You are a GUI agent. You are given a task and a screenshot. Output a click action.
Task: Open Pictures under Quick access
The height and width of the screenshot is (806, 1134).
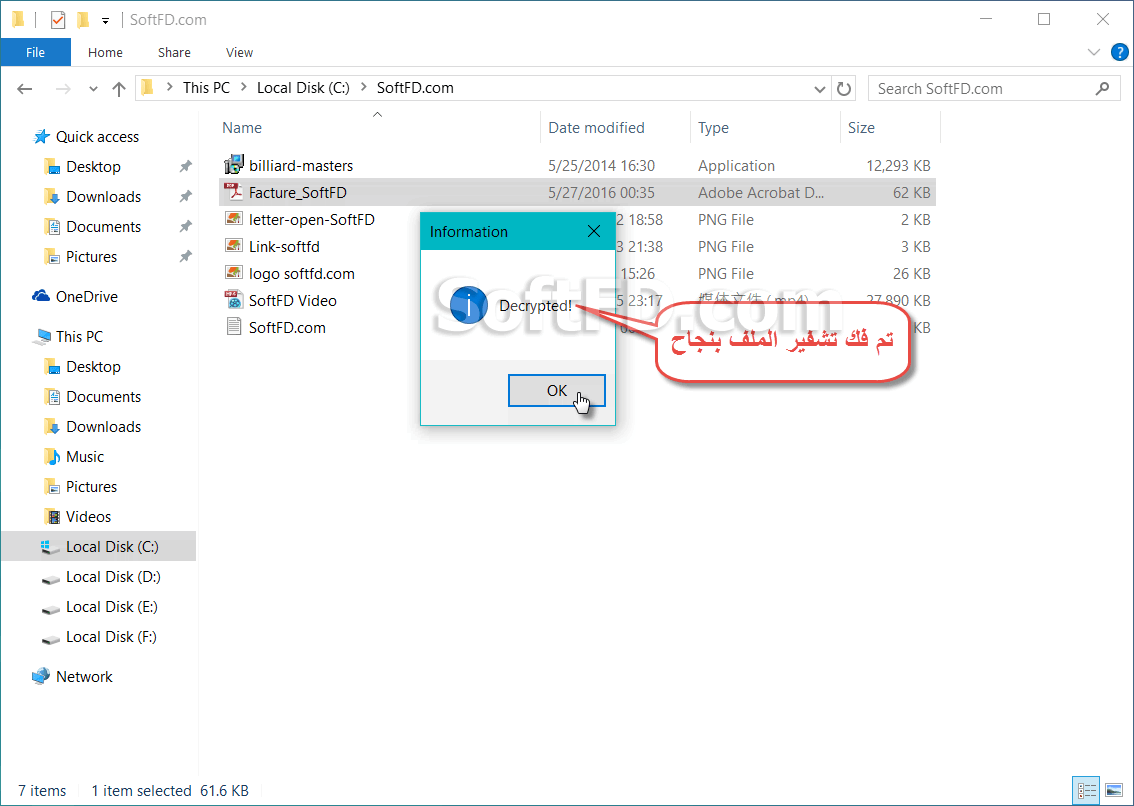click(91, 257)
